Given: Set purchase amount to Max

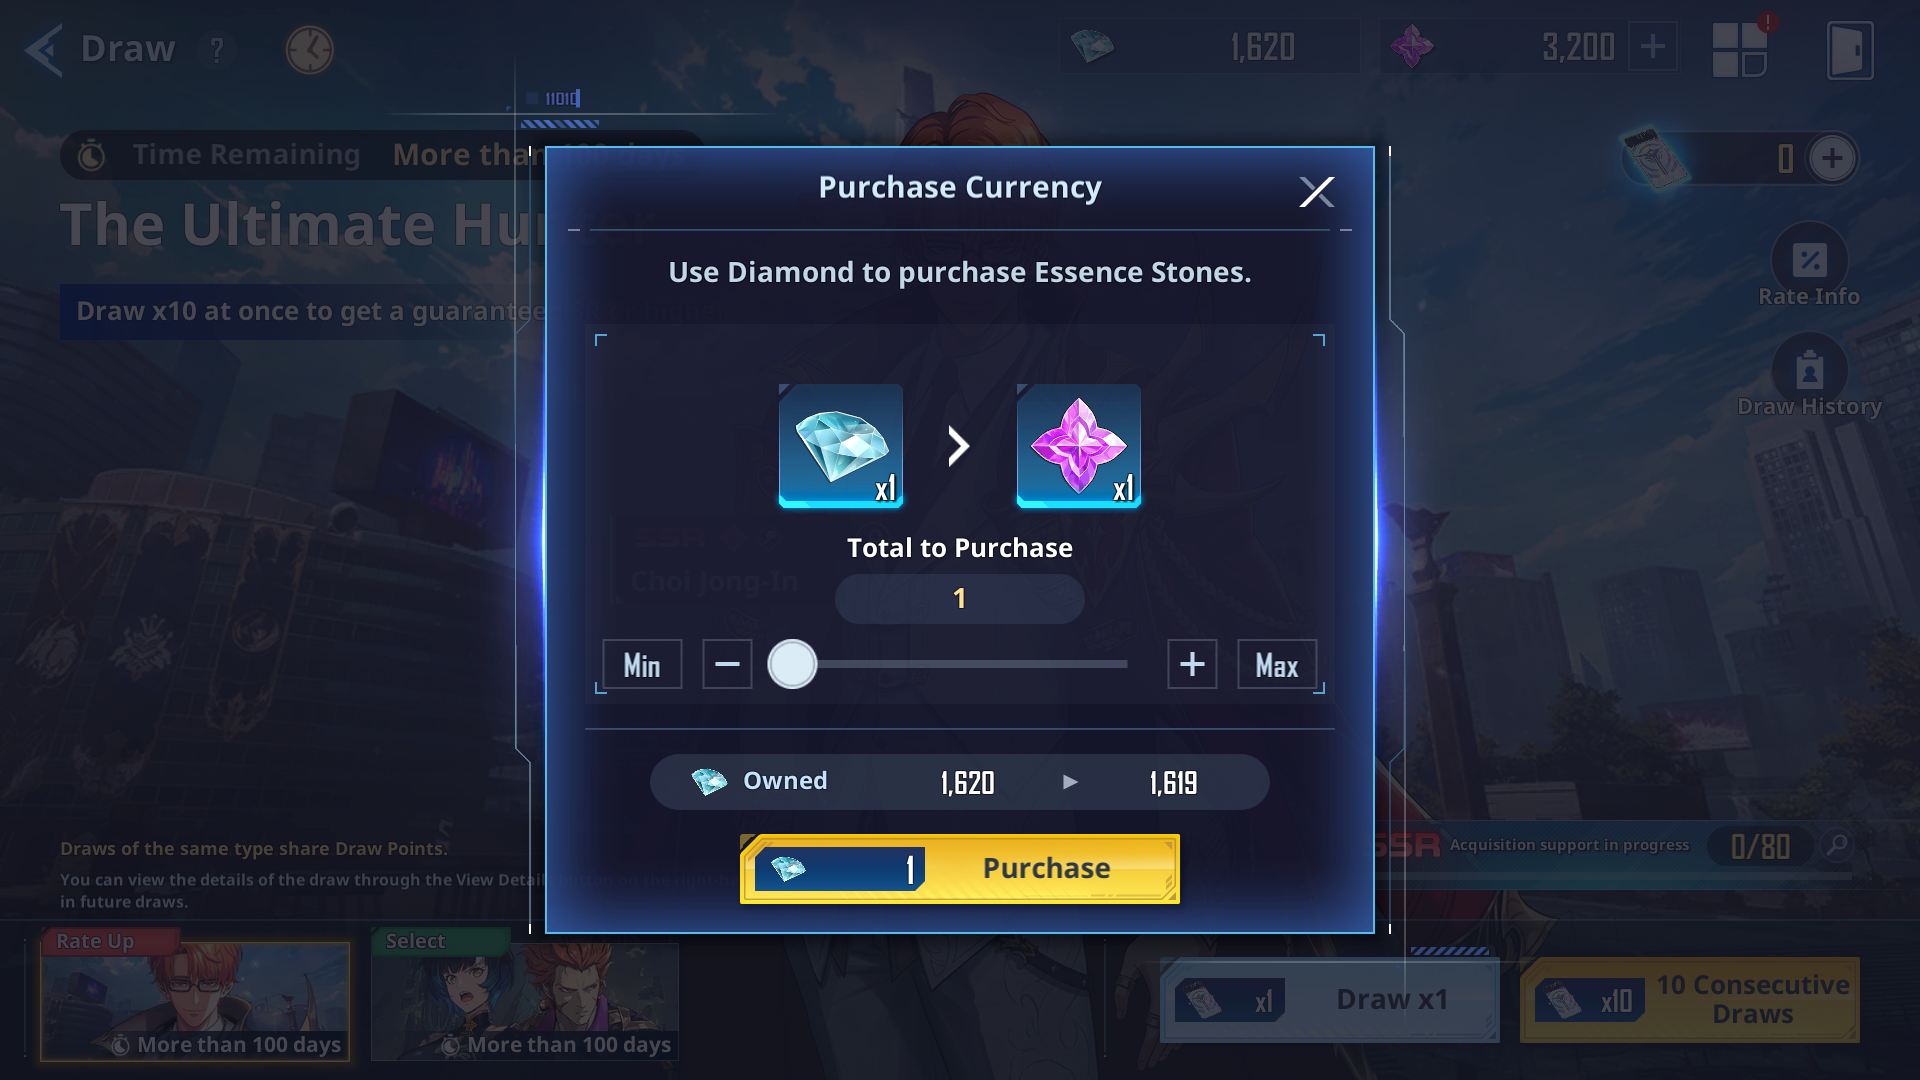Looking at the screenshot, I should click(1277, 665).
